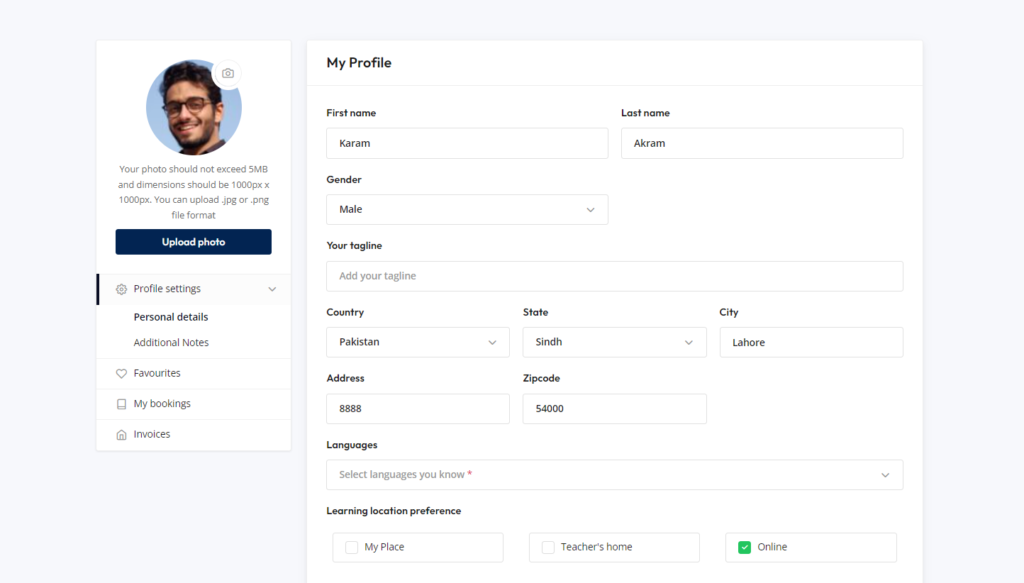Click the City field containing Lahore

811,342
